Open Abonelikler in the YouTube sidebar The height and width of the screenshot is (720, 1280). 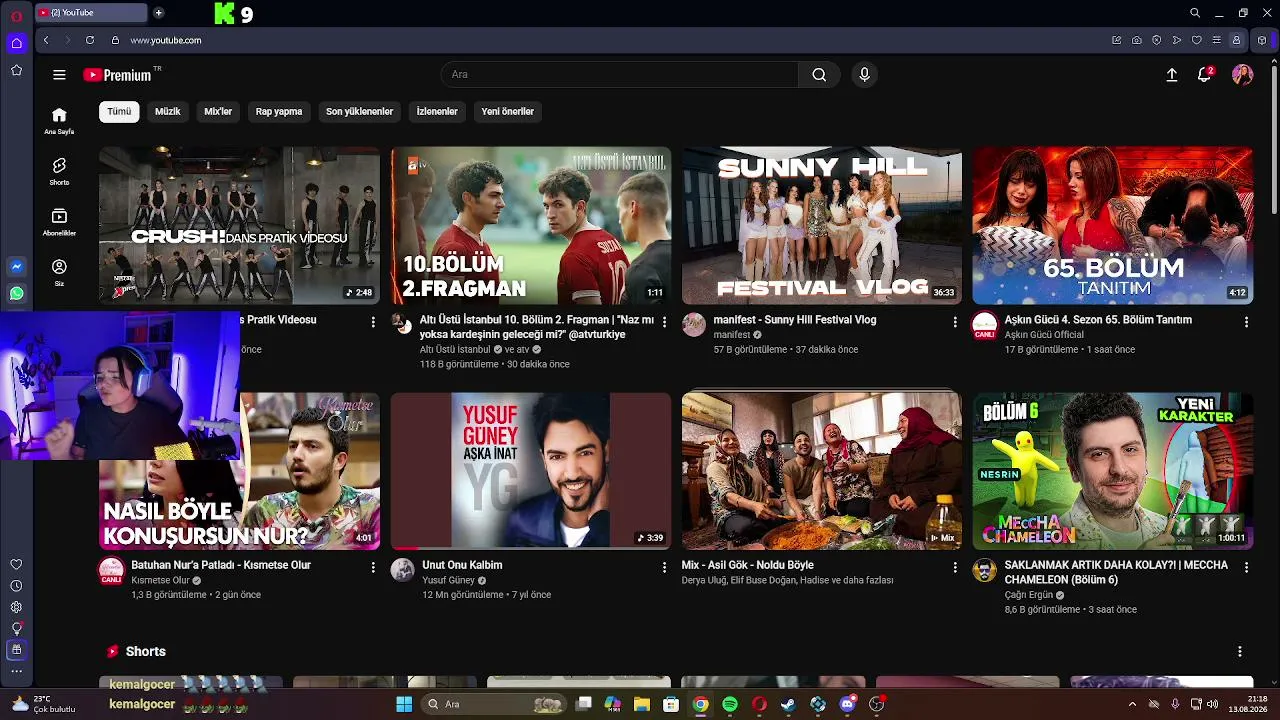point(59,222)
